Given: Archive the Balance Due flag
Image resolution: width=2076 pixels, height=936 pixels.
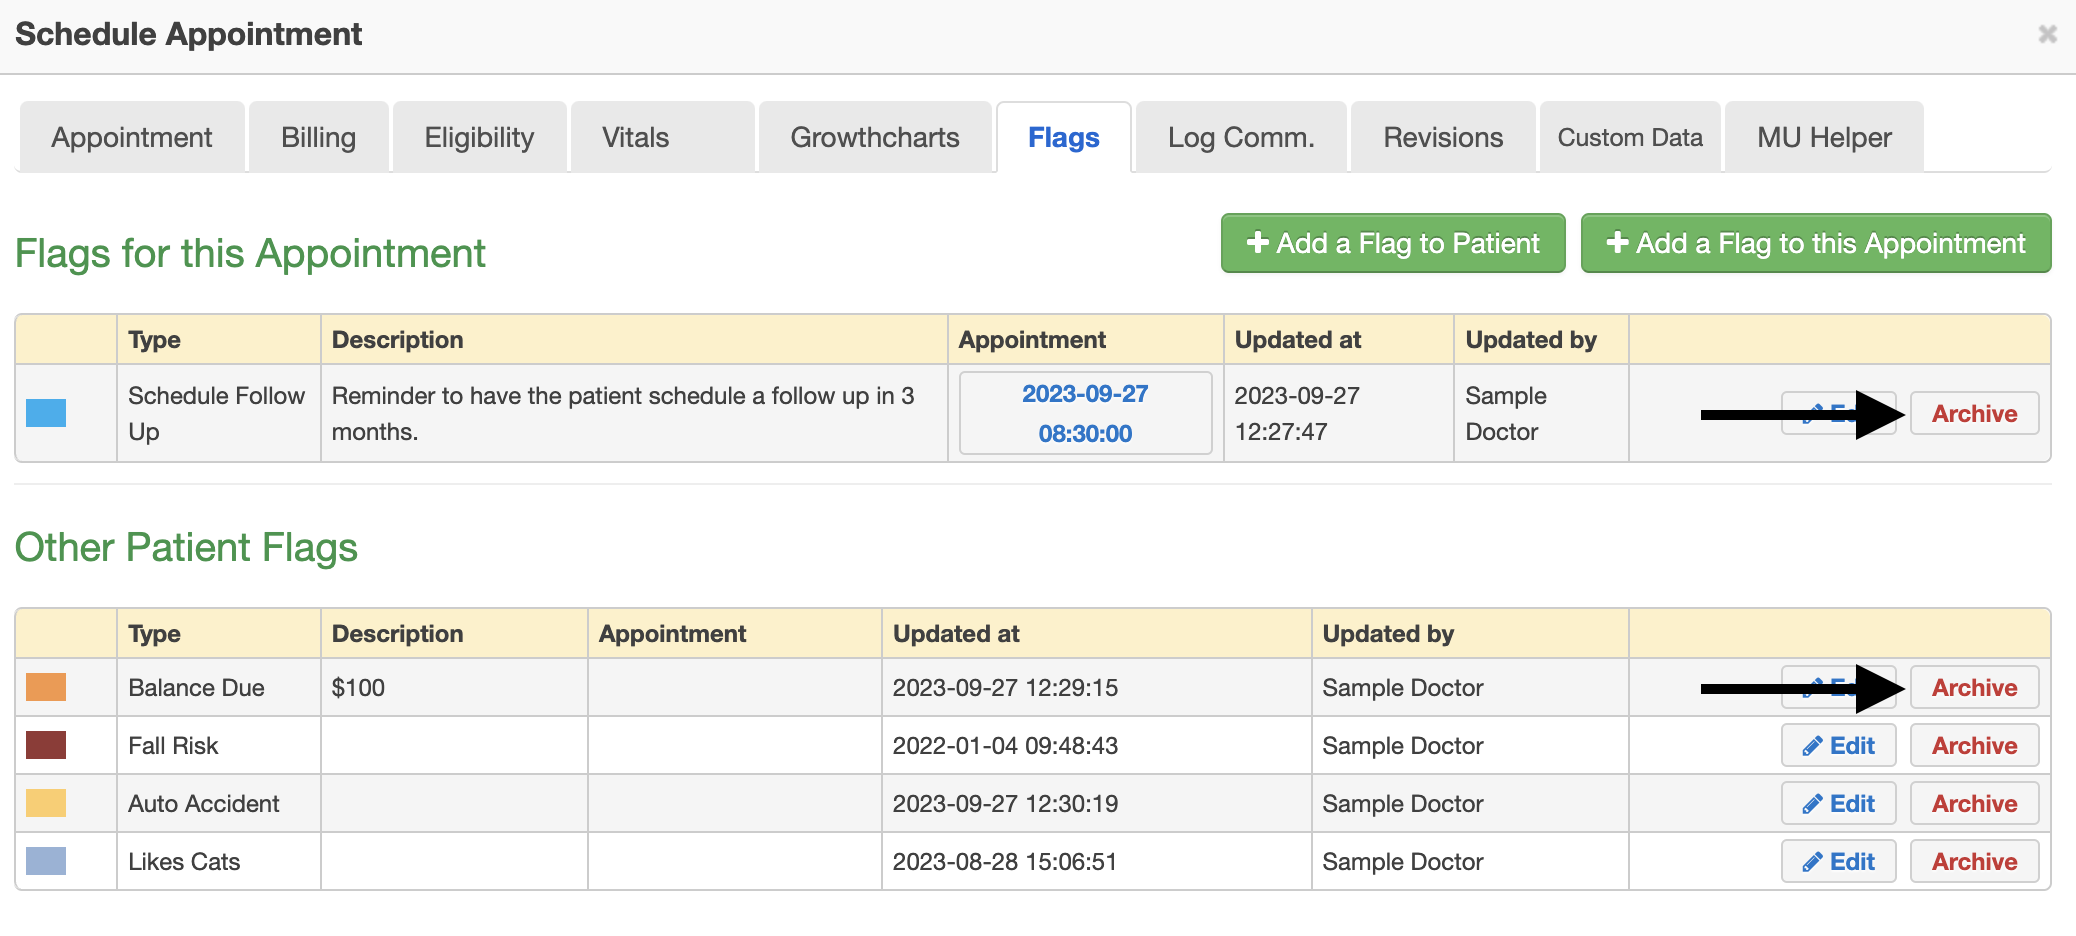Looking at the screenshot, I should (x=1974, y=687).
